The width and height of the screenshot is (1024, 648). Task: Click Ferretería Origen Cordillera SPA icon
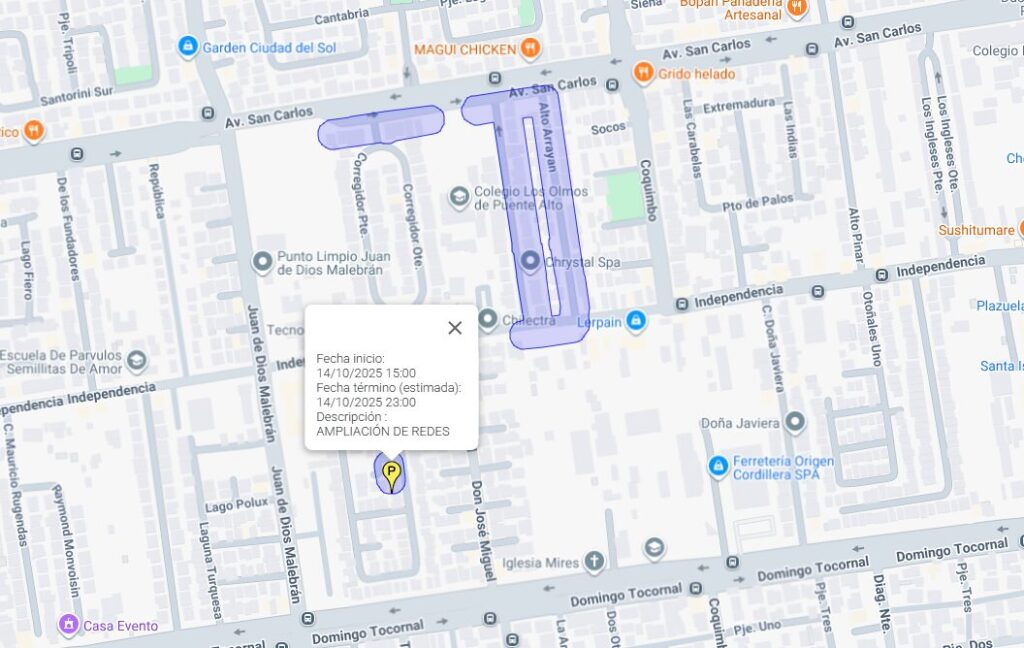[x=718, y=466]
